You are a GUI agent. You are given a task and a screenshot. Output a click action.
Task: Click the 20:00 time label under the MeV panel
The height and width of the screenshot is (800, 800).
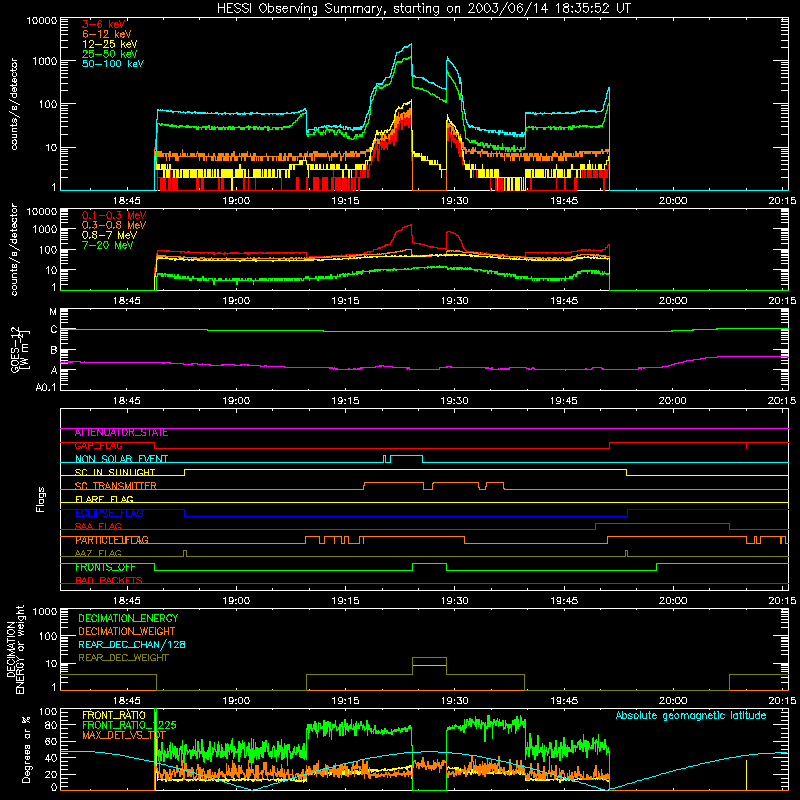tap(672, 301)
